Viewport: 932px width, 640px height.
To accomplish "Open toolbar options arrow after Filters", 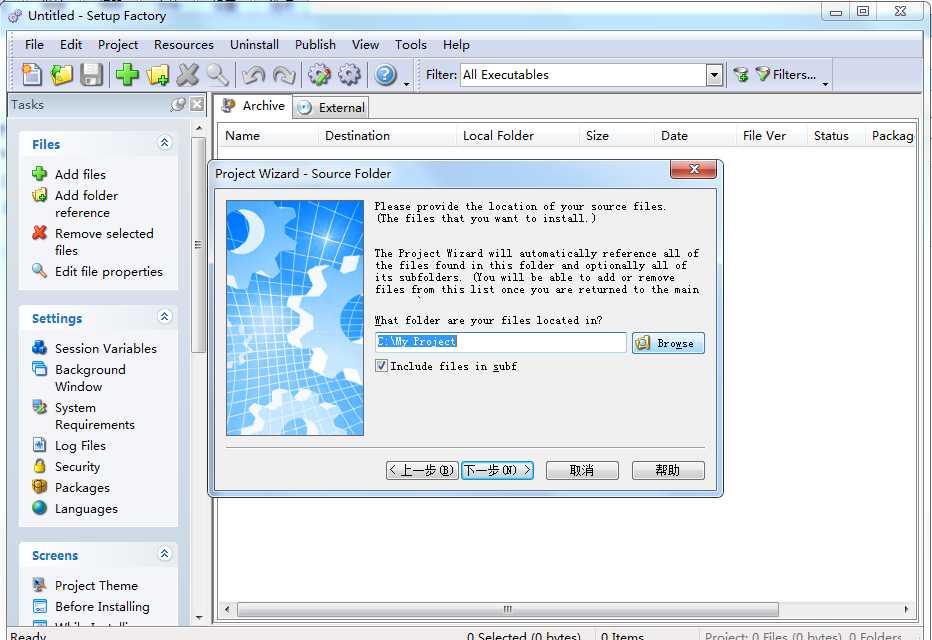I will click(x=825, y=83).
